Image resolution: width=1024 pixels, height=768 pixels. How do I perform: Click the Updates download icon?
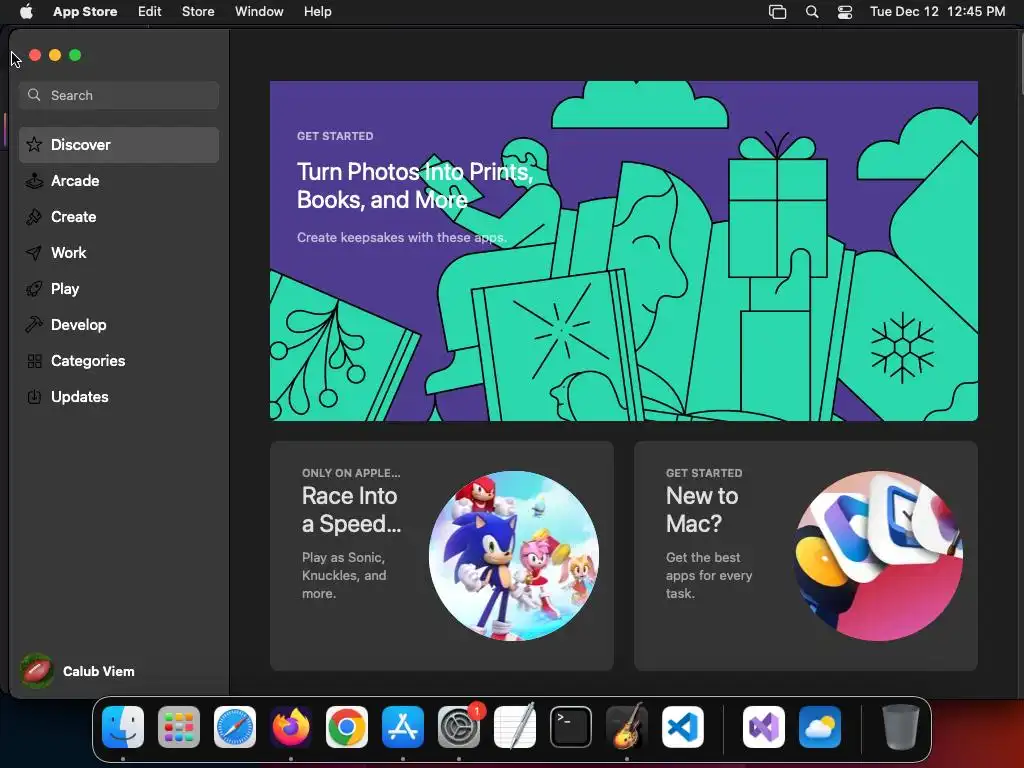click(x=34, y=396)
